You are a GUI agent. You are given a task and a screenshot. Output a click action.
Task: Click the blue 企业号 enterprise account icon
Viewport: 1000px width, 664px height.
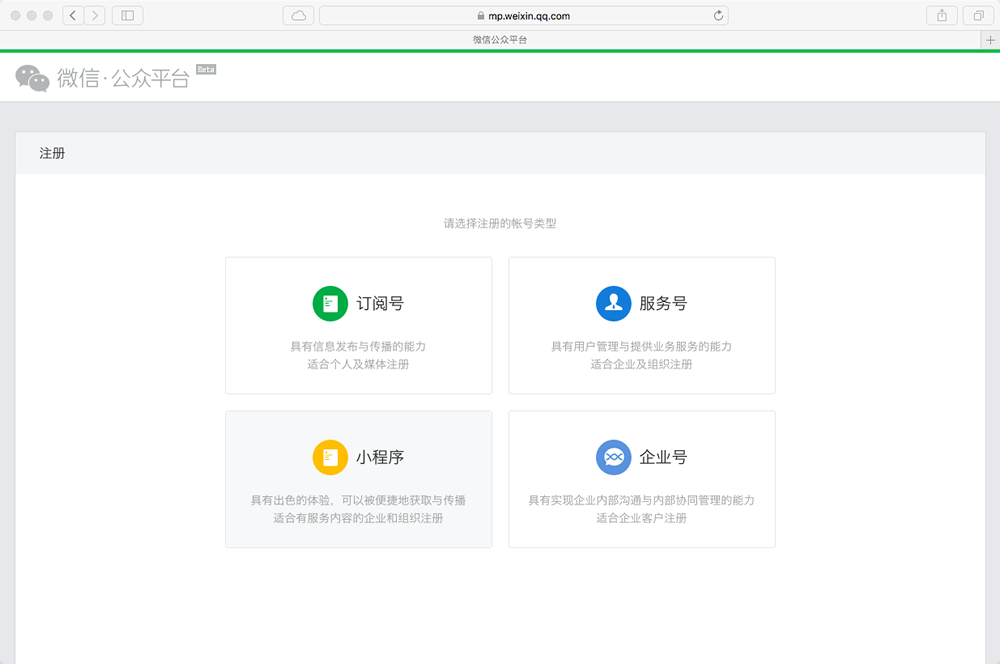613,457
